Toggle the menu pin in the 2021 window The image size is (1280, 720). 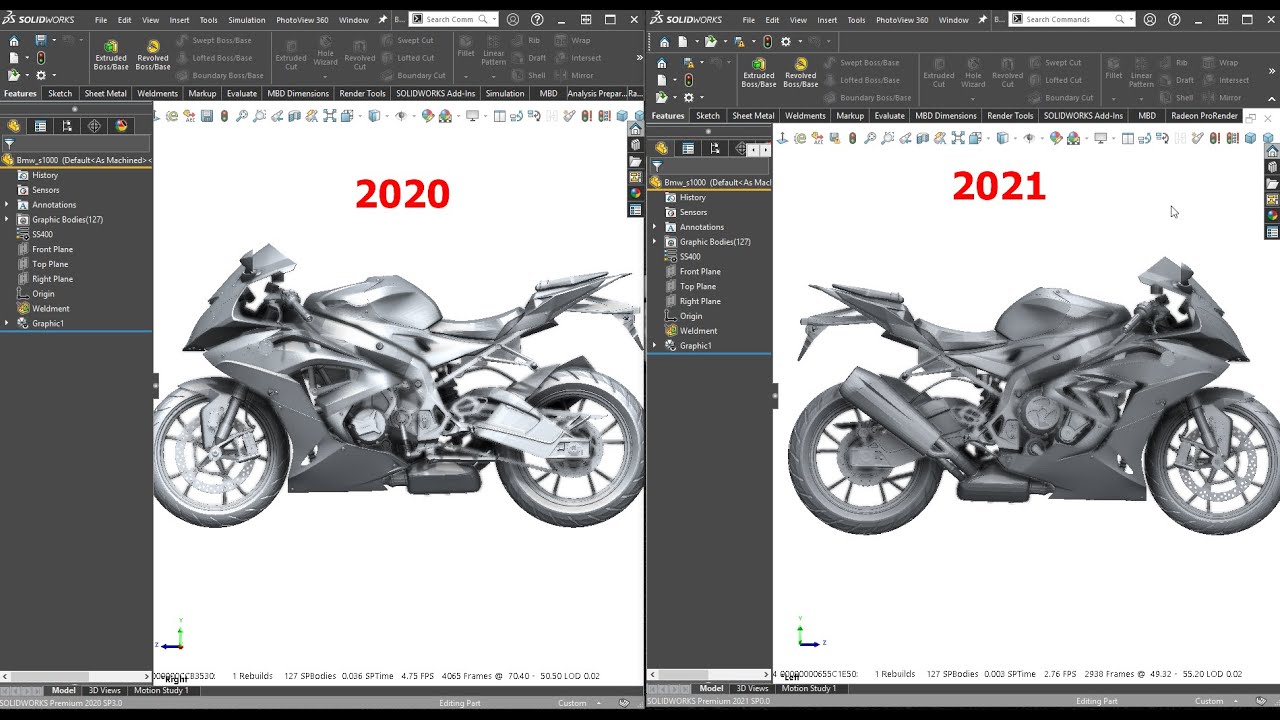point(983,19)
